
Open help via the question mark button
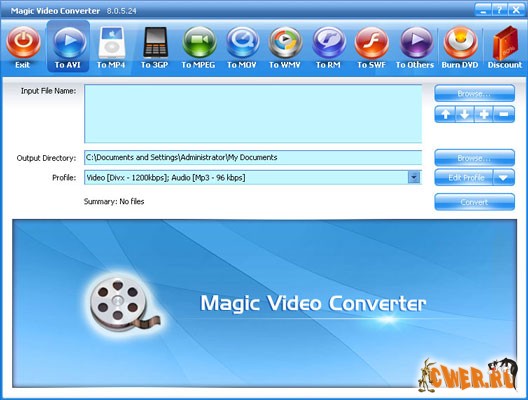[x=500, y=10]
